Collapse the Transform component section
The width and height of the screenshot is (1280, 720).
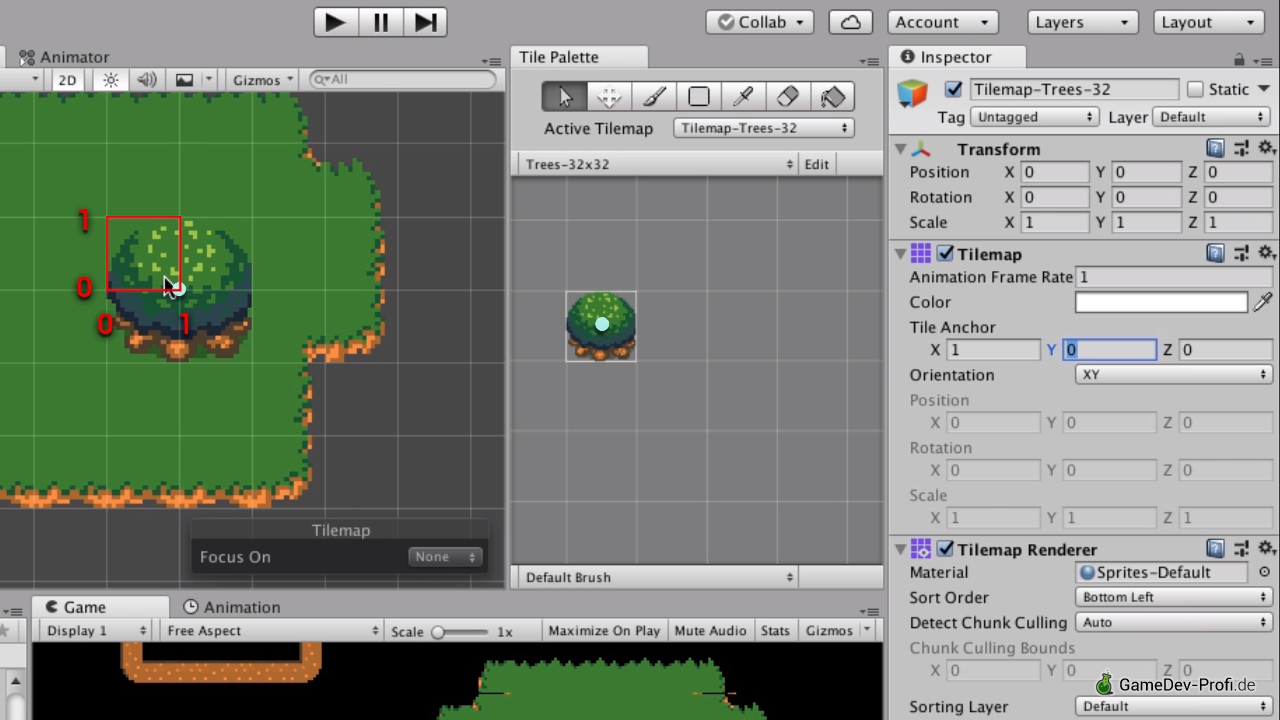[x=901, y=149]
